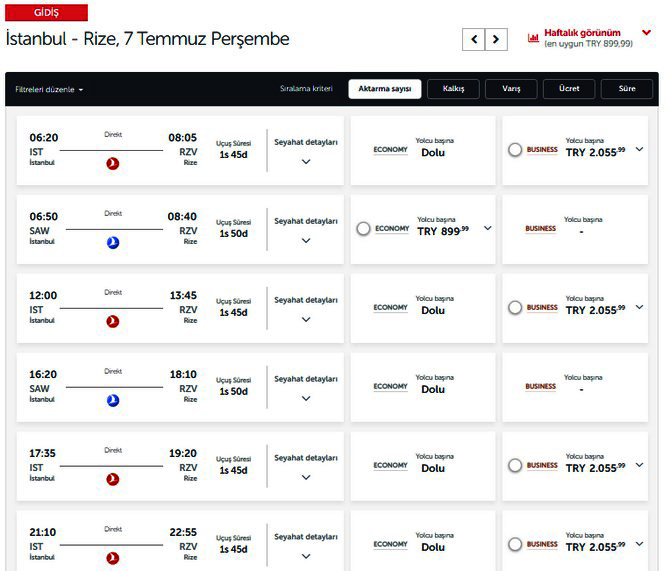The width and height of the screenshot is (670, 571).
Task: Click the airline logo on 12:00 flight
Action: click(x=113, y=321)
